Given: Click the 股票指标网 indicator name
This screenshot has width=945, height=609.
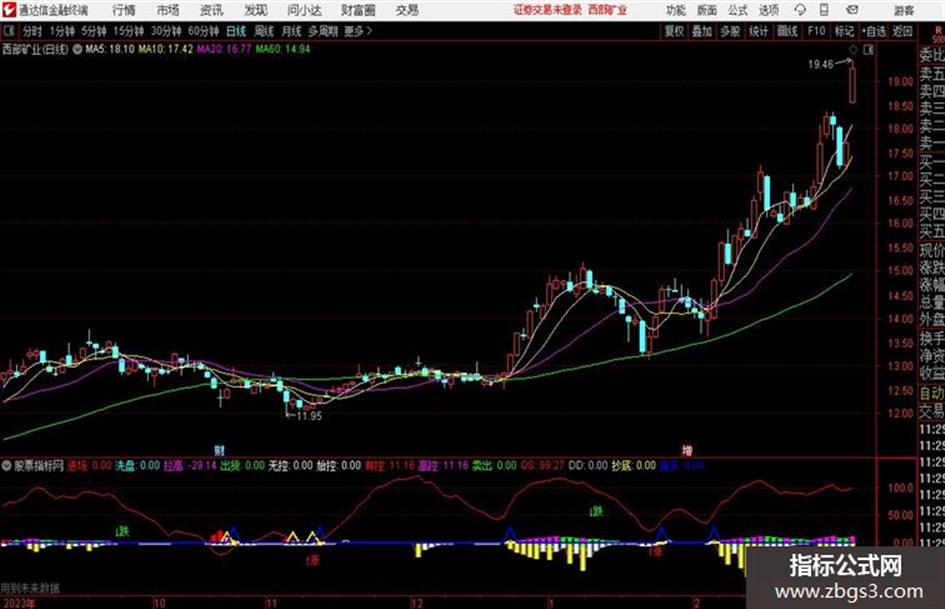Looking at the screenshot, I should (x=39, y=465).
